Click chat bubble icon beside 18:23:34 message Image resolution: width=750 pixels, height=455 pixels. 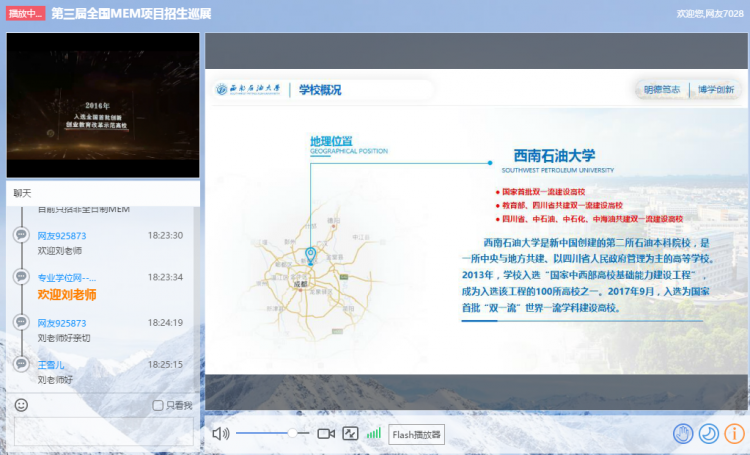pyautogui.click(x=21, y=277)
